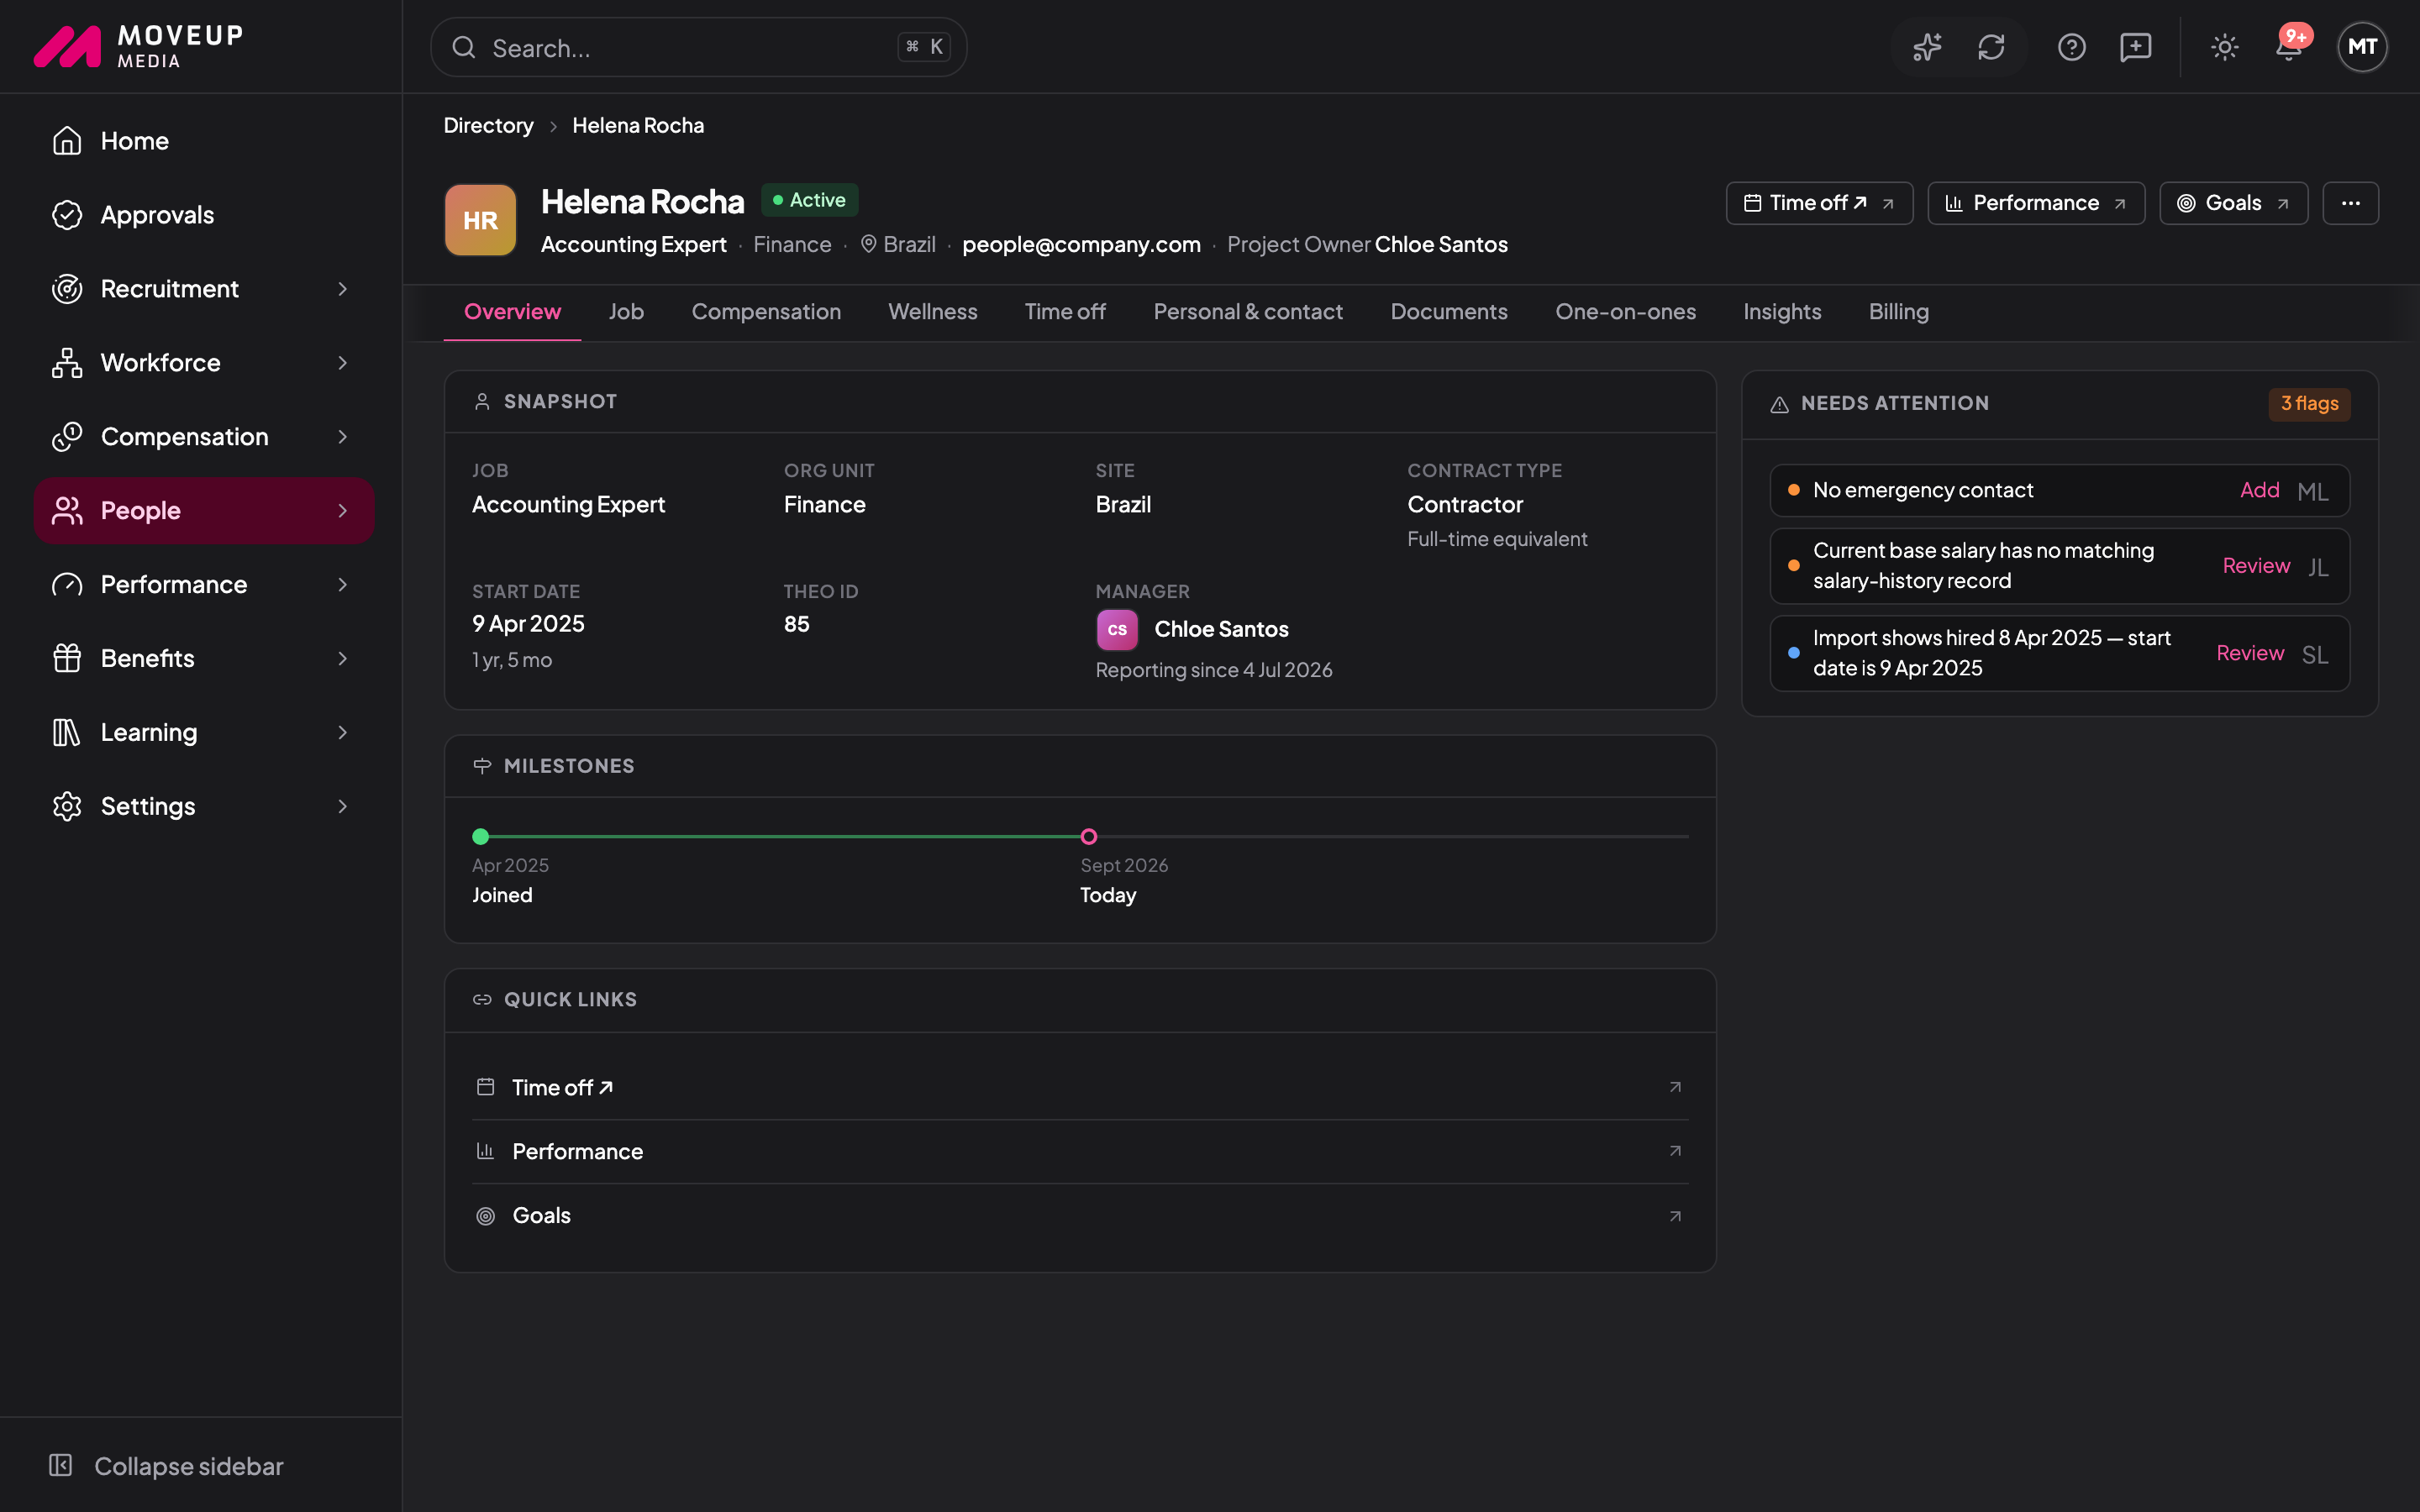Review the import hire date flag
2420x1512 pixels.
pyautogui.click(x=2250, y=653)
